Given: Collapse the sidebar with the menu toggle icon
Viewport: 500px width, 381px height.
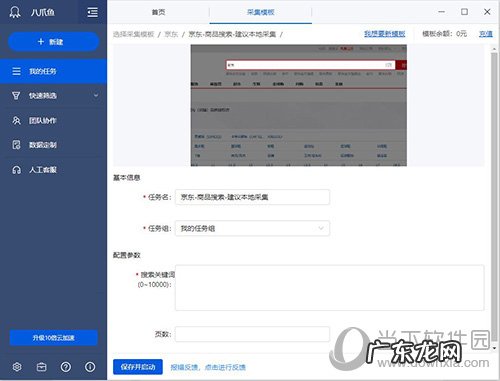Looking at the screenshot, I should pyautogui.click(x=92, y=12).
